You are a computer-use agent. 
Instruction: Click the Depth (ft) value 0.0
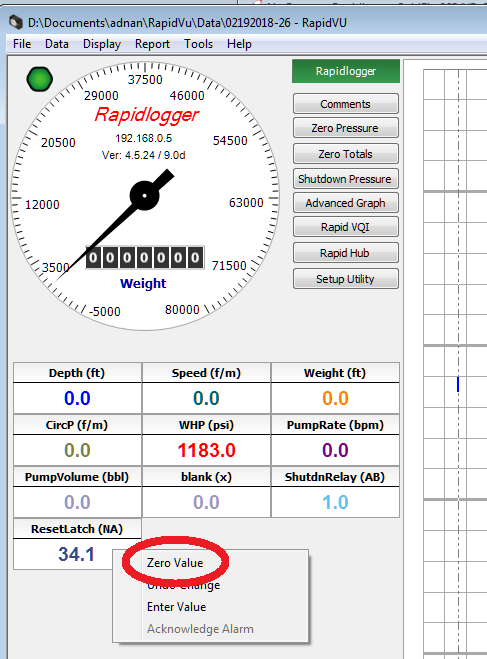(x=77, y=398)
